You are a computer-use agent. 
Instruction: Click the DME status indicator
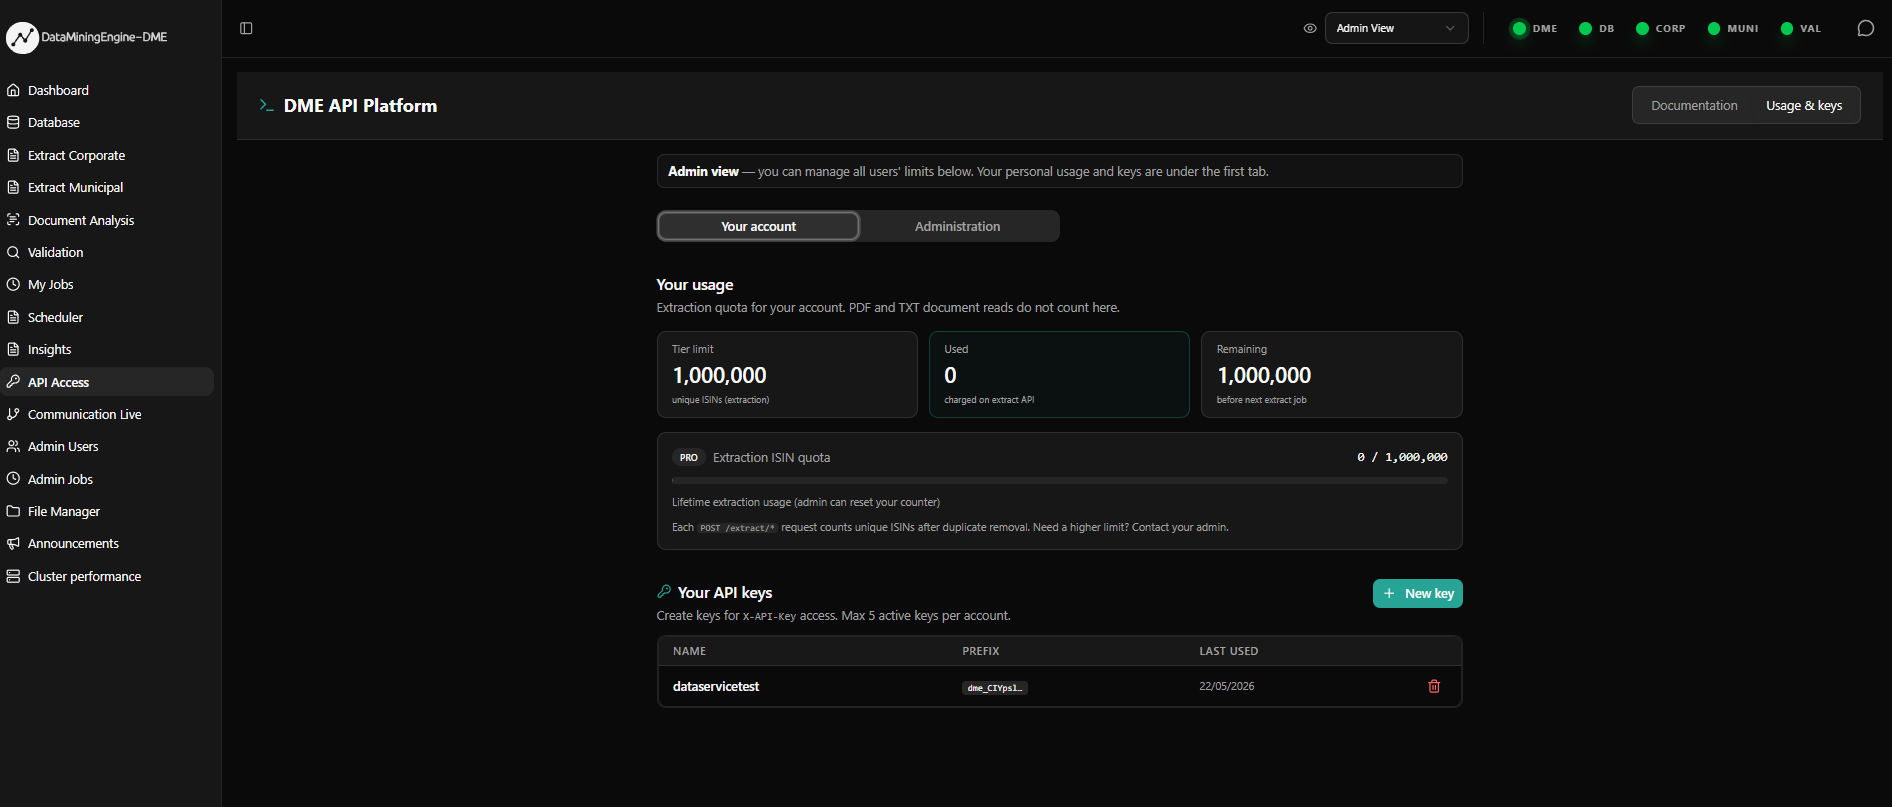pyautogui.click(x=1534, y=28)
